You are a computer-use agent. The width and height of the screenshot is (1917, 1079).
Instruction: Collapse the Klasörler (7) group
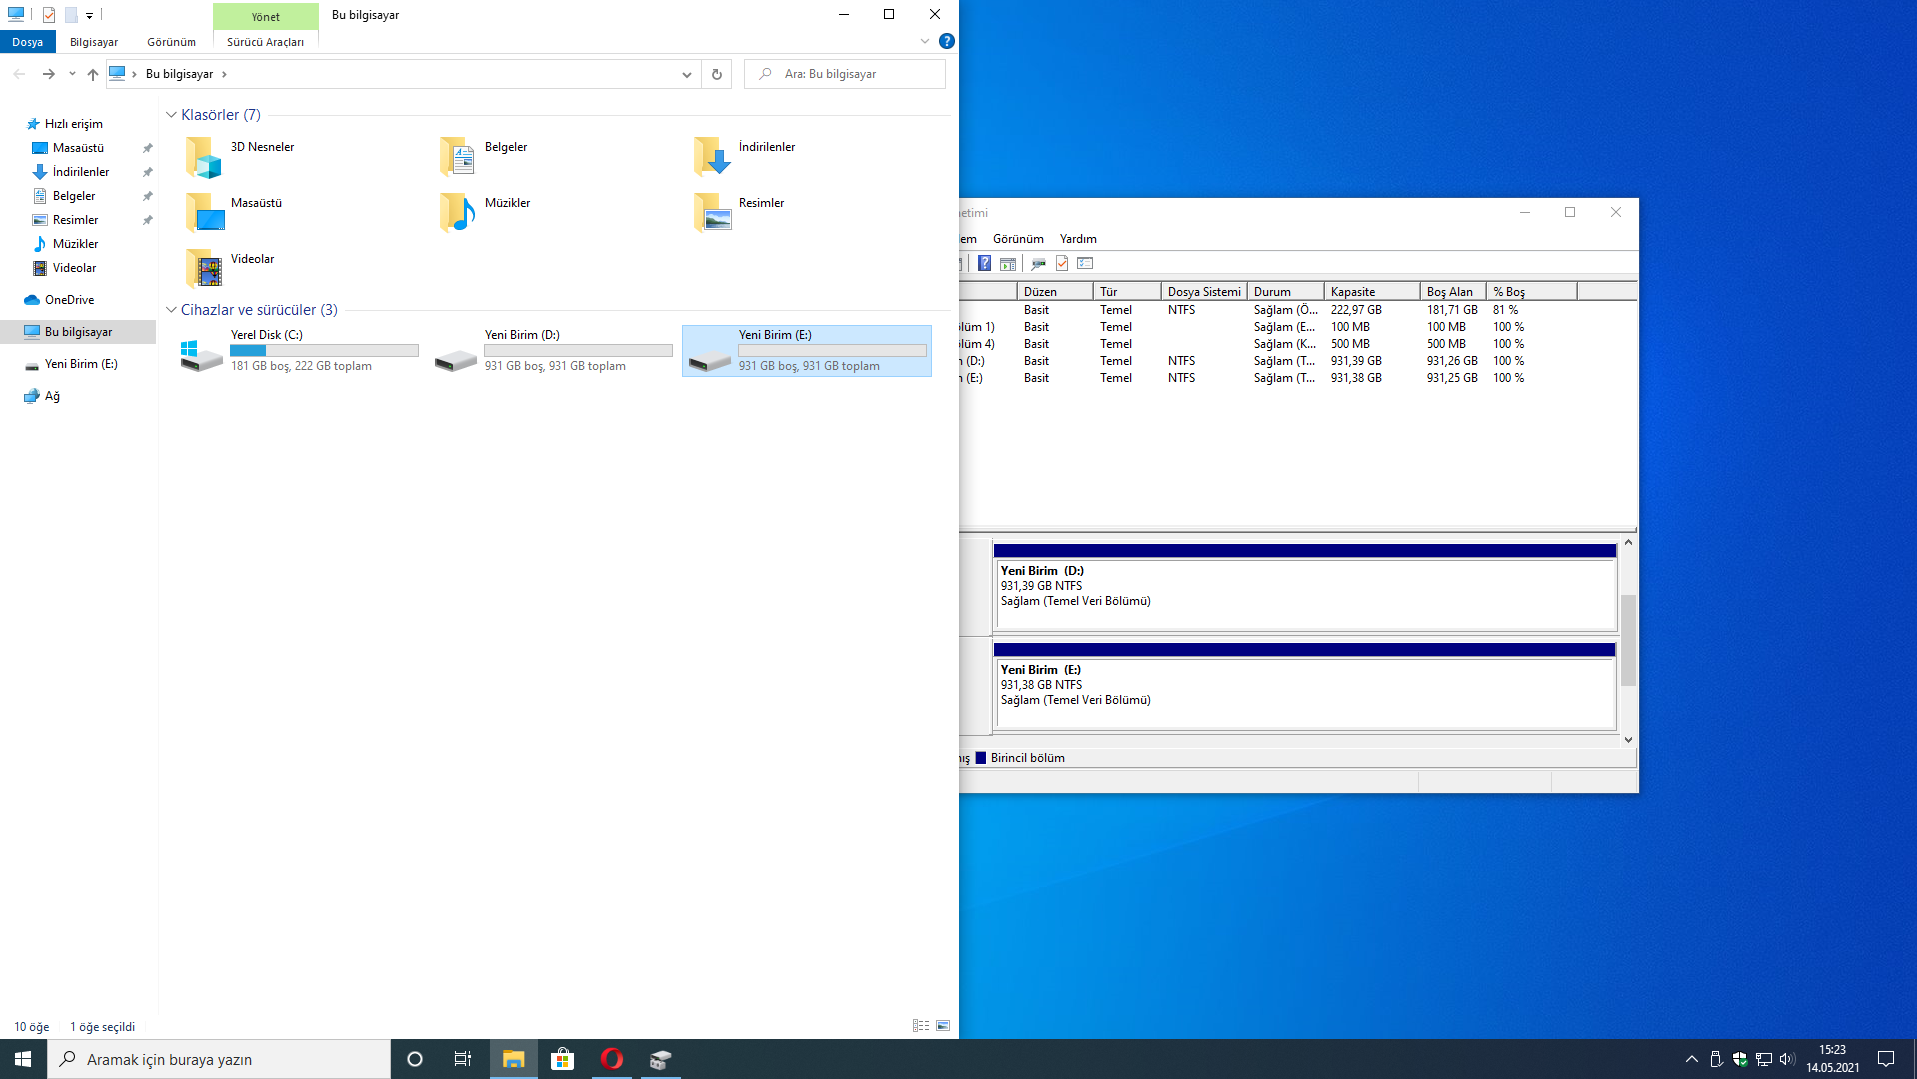171,115
